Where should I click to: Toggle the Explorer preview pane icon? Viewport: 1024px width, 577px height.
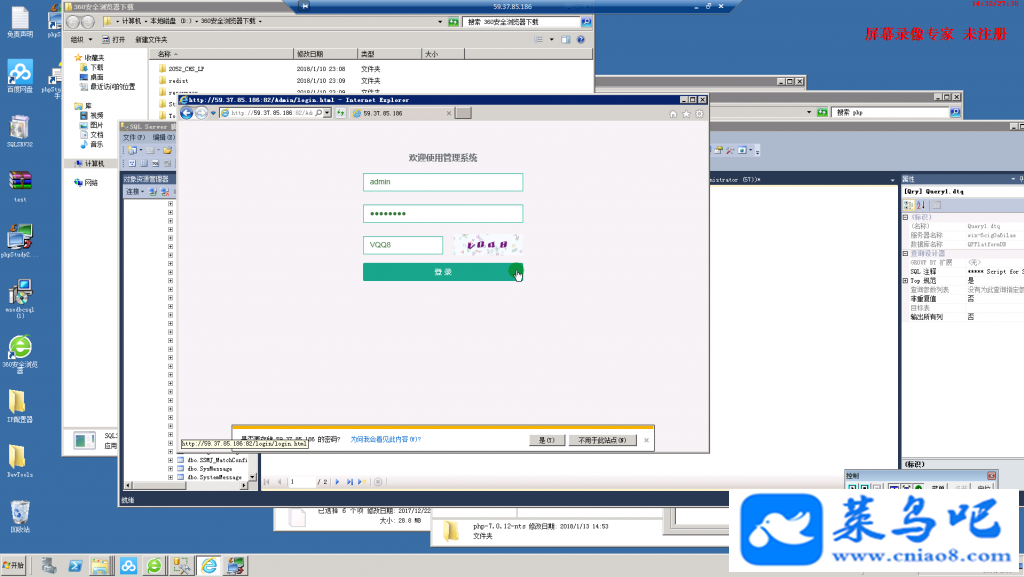[566, 40]
